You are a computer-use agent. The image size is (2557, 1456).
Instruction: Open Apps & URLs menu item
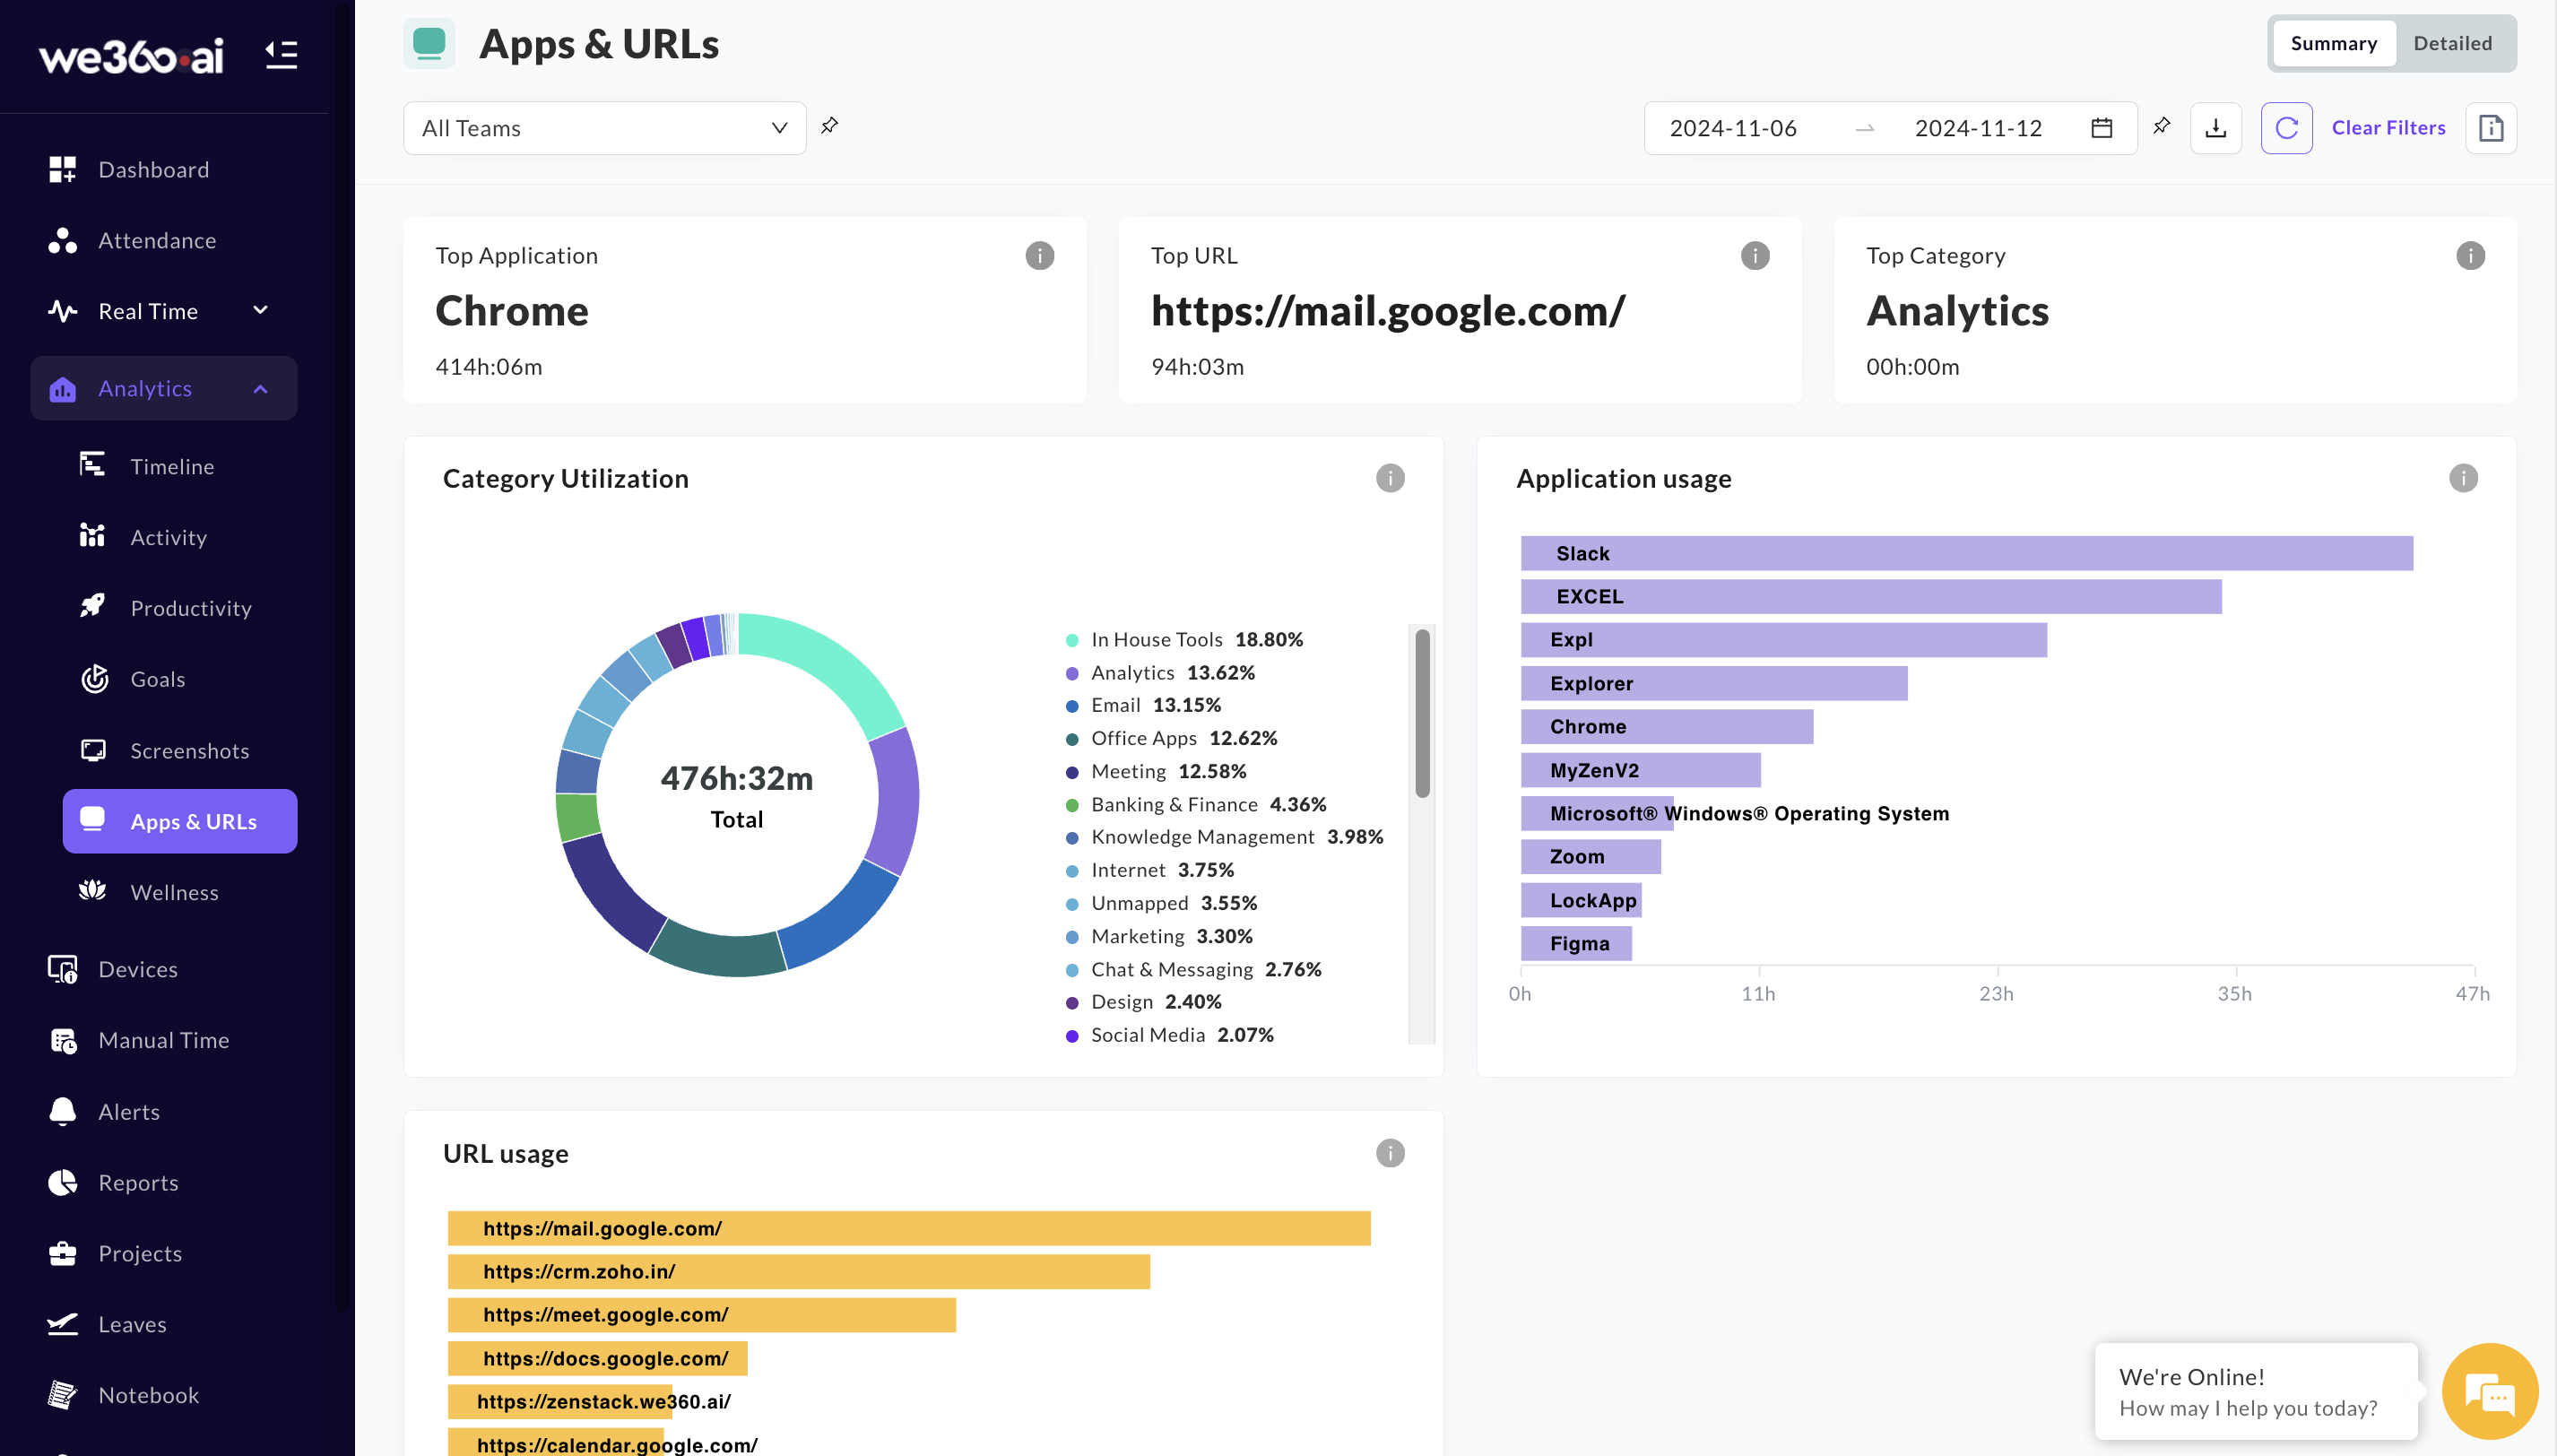tap(180, 821)
